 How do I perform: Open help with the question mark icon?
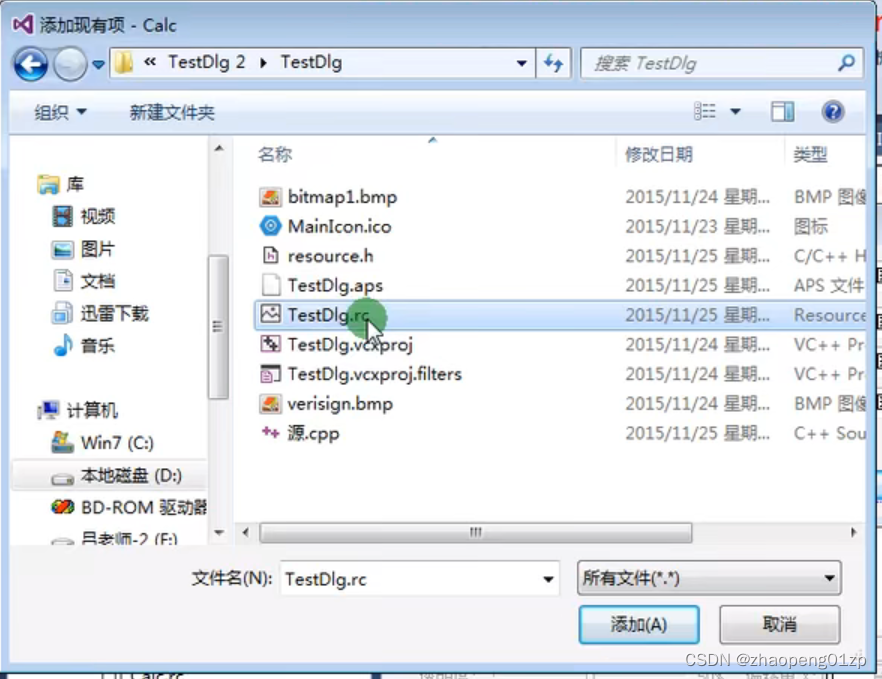[x=832, y=111]
